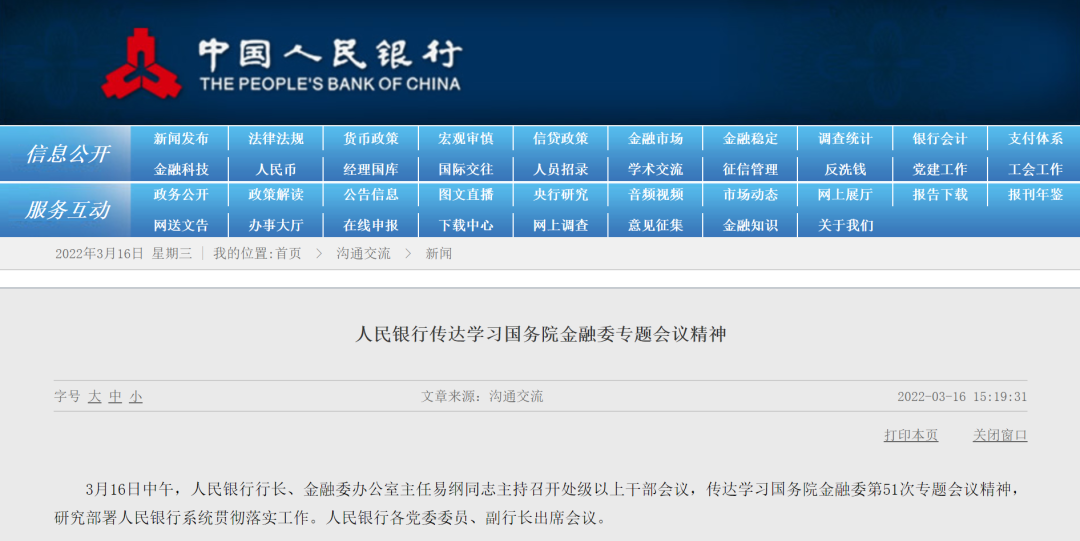Open 反洗钱 in the navigation bar
This screenshot has height=541, width=1080.
point(845,169)
